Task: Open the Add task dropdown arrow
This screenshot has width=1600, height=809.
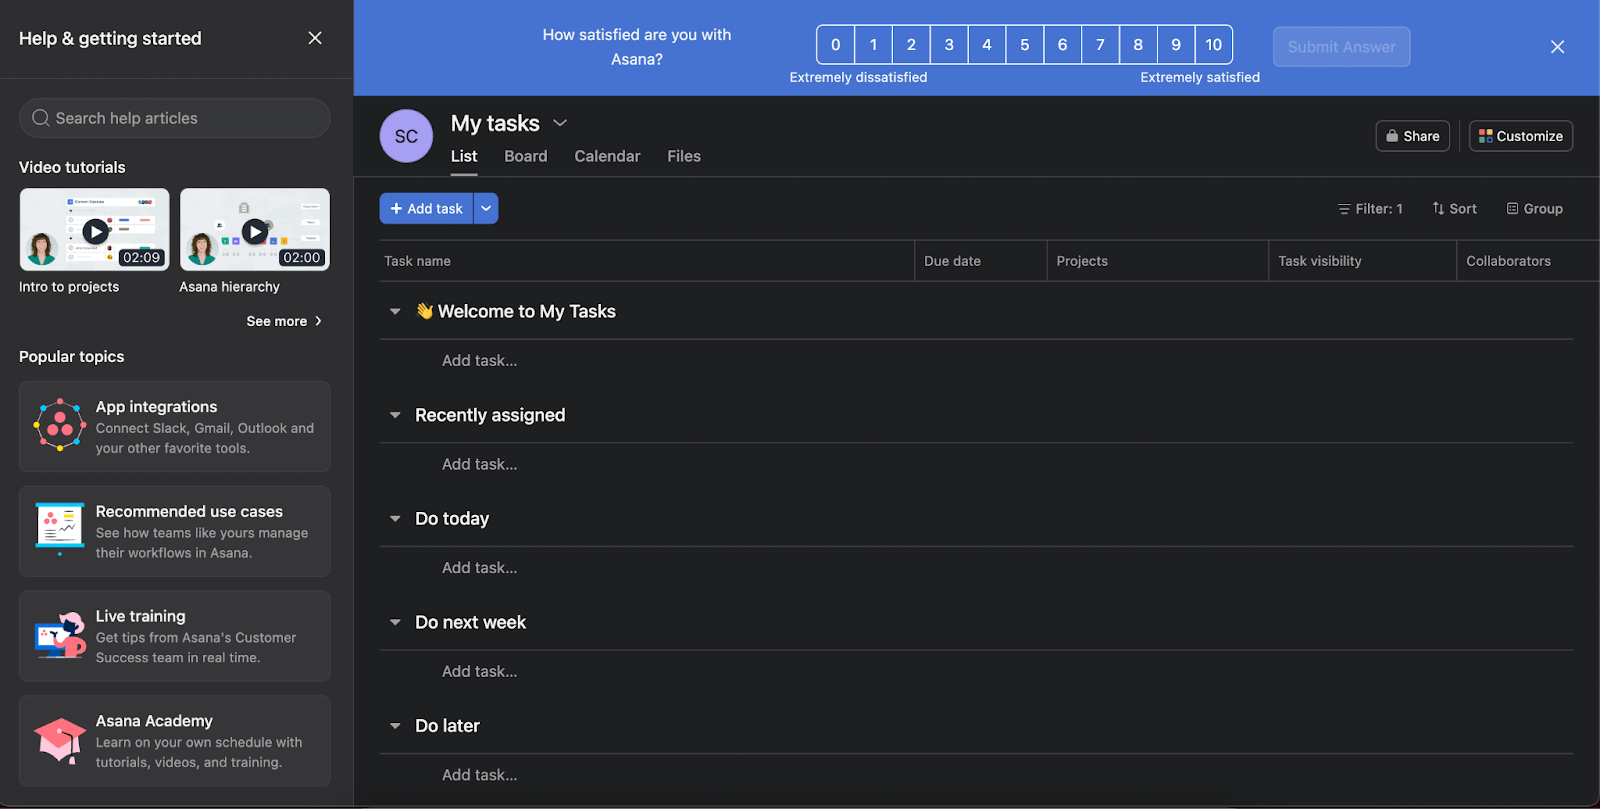Action: coord(486,208)
